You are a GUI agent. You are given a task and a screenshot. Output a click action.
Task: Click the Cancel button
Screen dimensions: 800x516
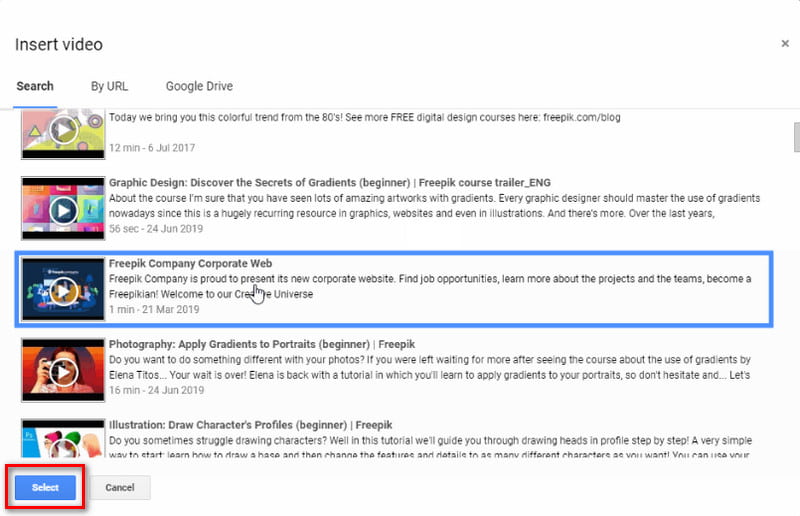tap(120, 487)
